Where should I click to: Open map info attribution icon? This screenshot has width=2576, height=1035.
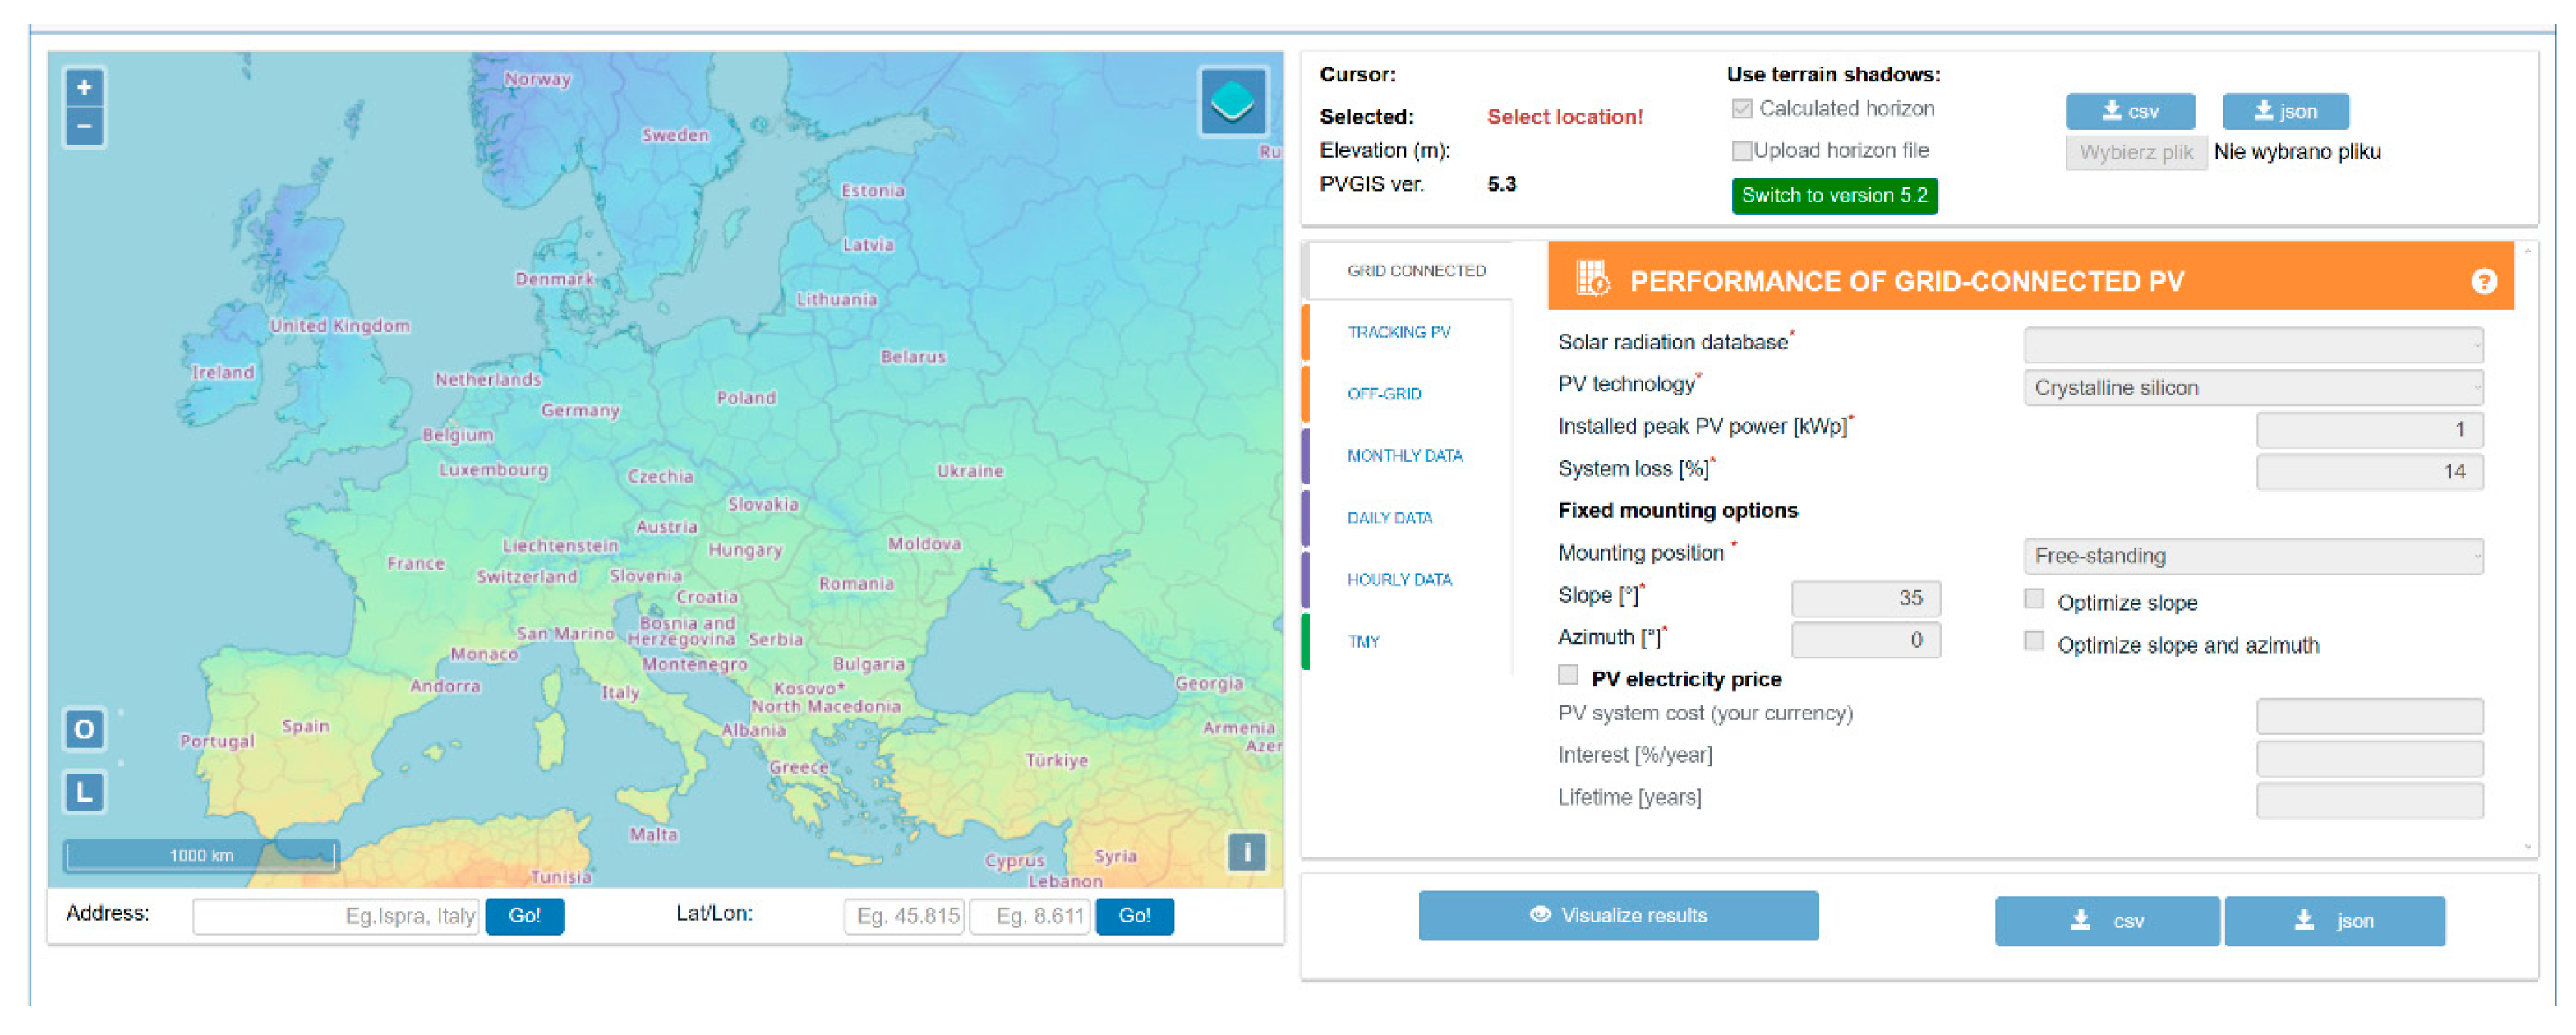[x=1246, y=852]
